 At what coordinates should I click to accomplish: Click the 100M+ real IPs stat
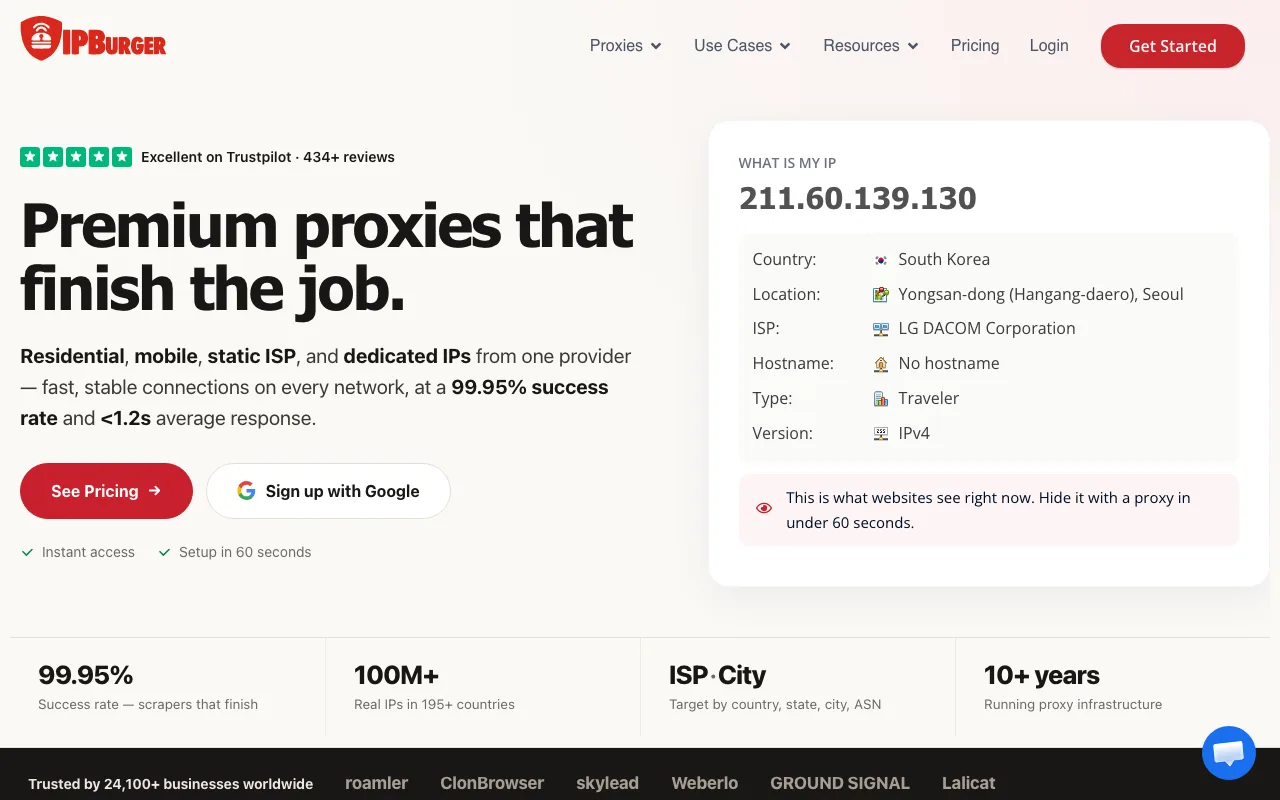[434, 688]
